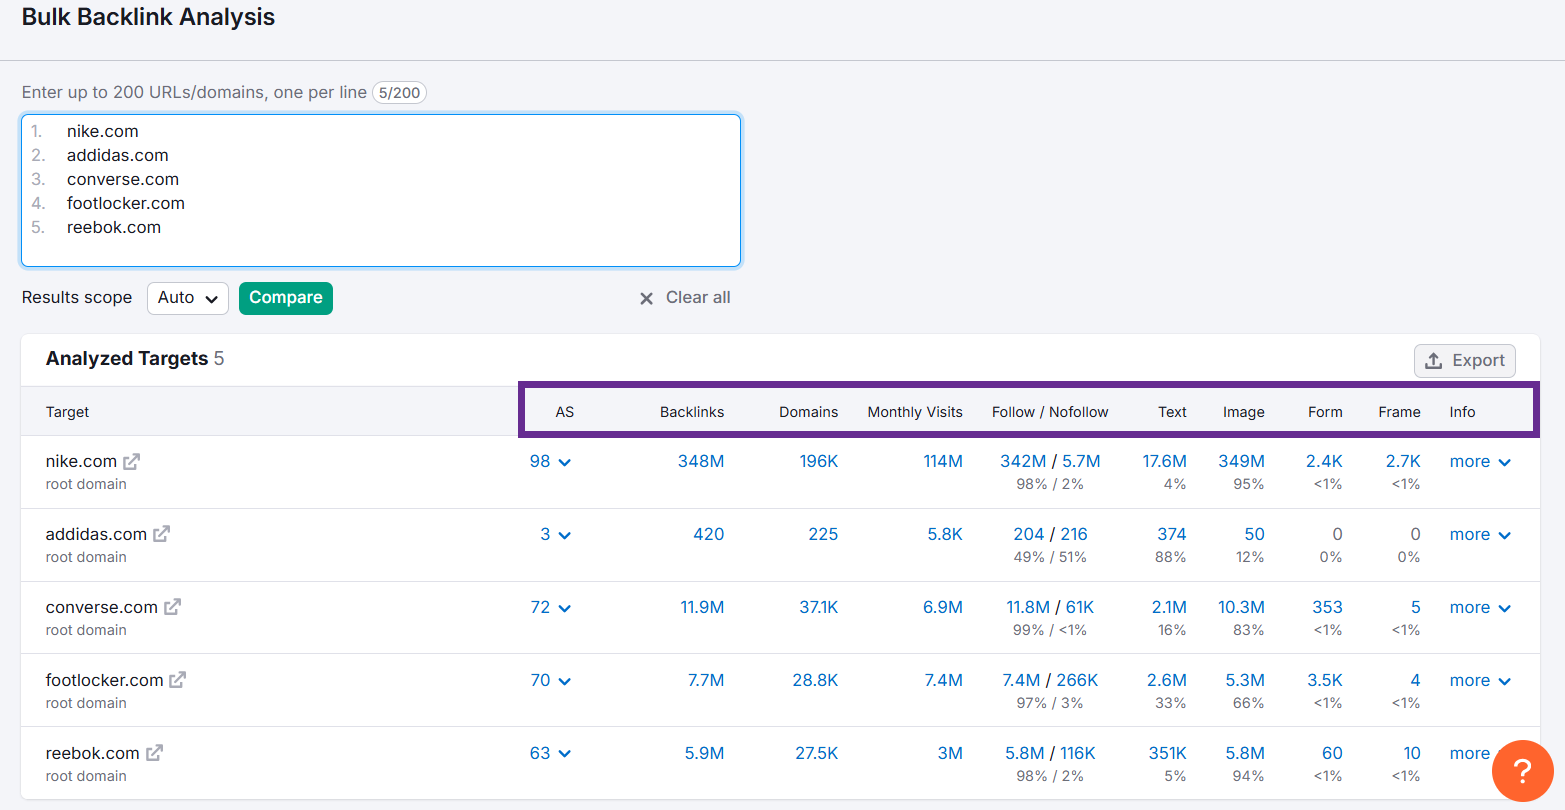1565x810 pixels.
Task: Open nike.com domains value 196K
Action: tap(819, 461)
